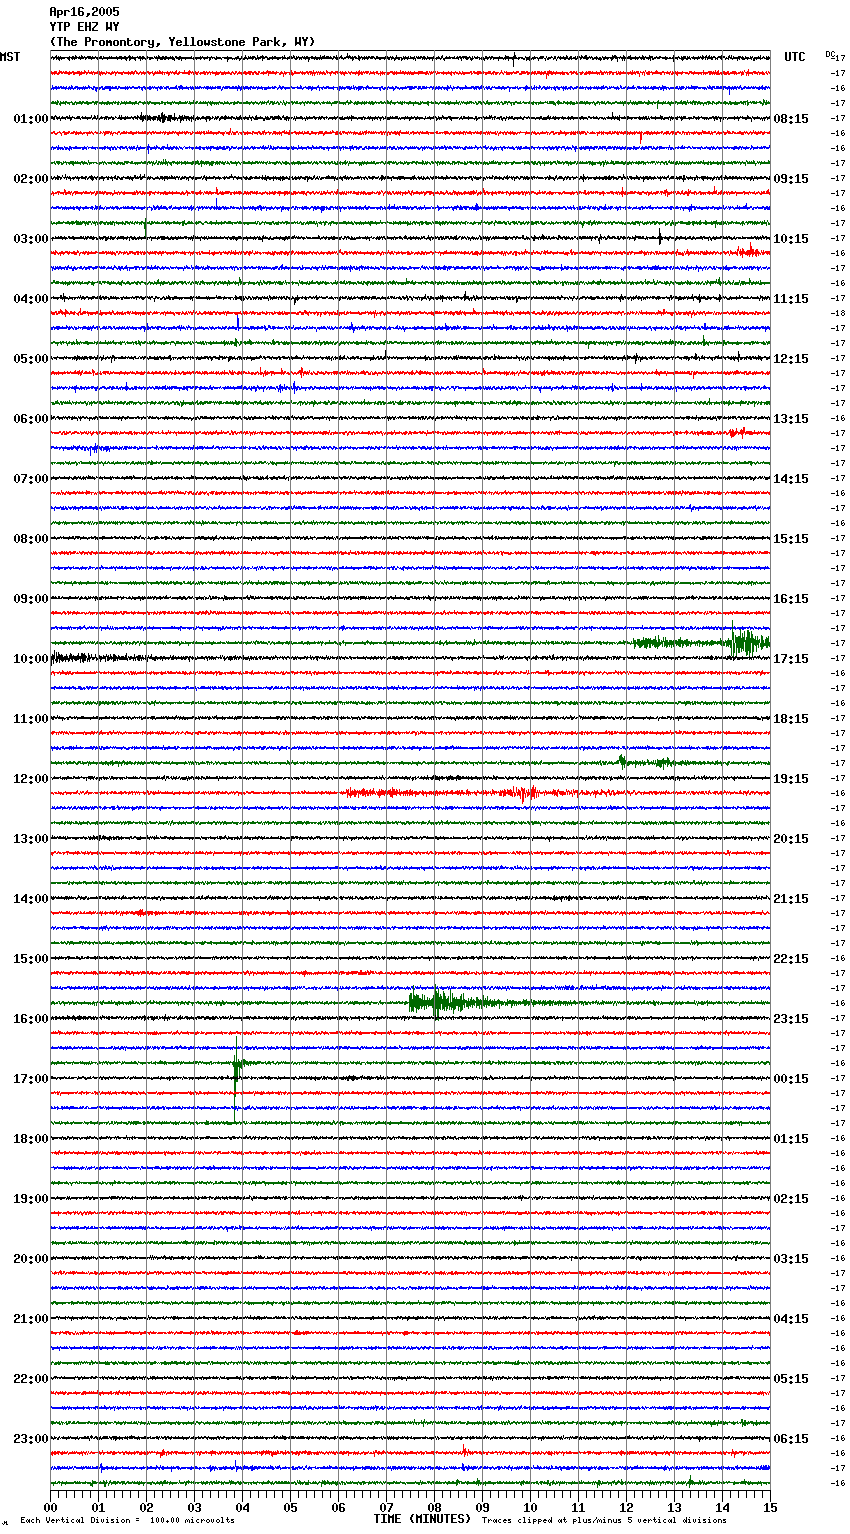This screenshot has width=850, height=1534.
Task: Click the 13 tick on the bottom minutes axis
Action: 674,1507
